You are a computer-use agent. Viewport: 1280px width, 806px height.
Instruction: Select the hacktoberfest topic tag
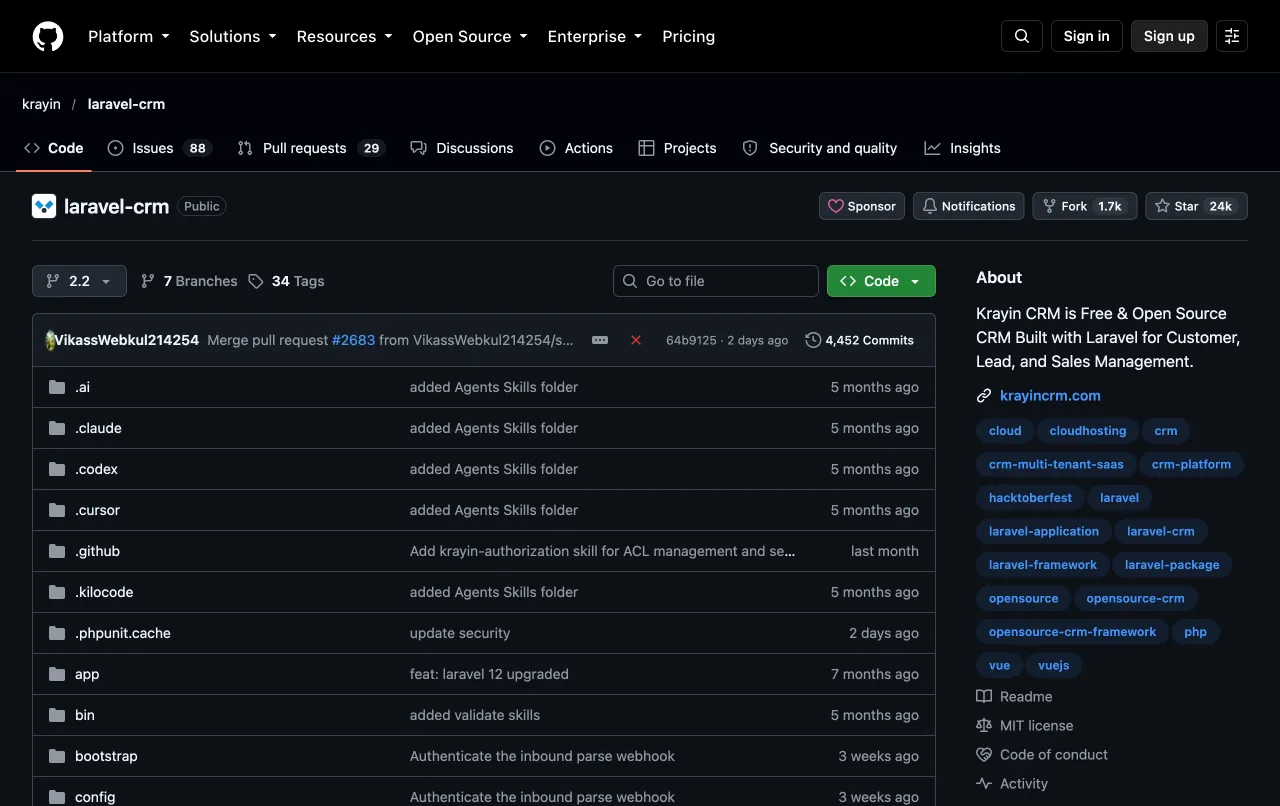pyautogui.click(x=1030, y=498)
